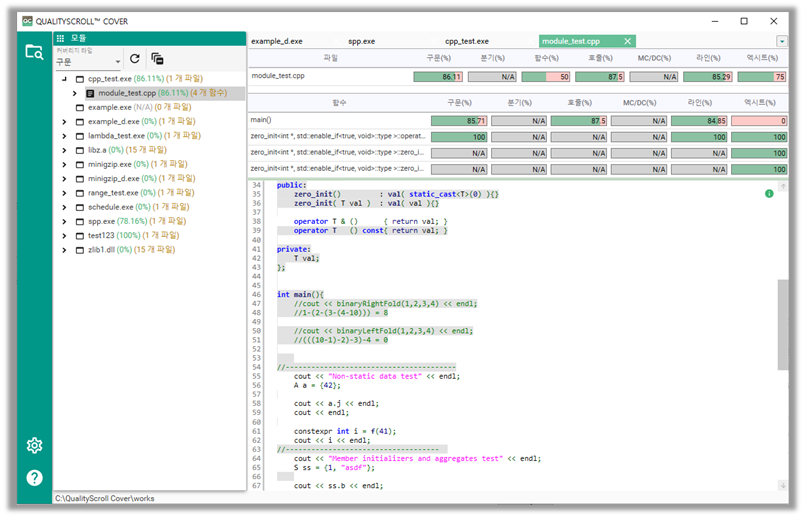
Task: Click the code view scroll down arrow
Action: pos(782,485)
